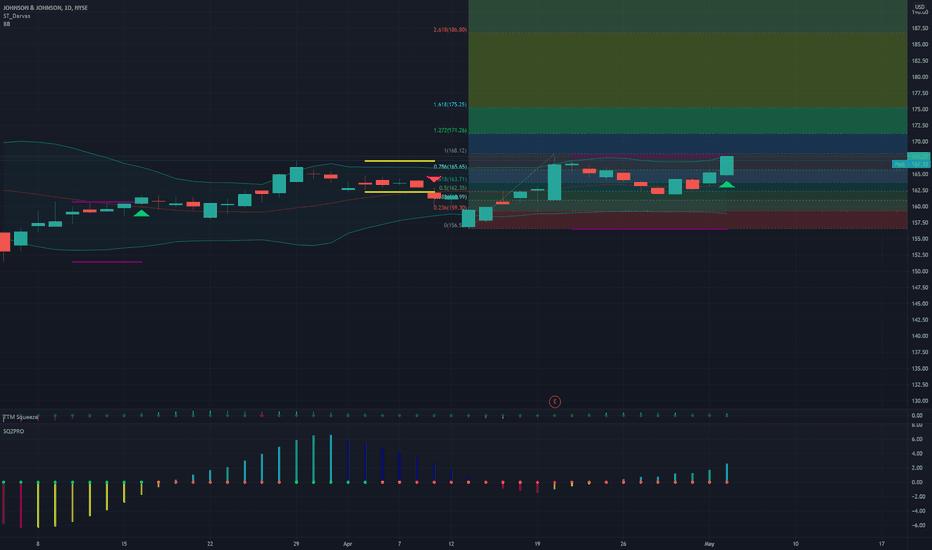Select the lower yellow Darvas box line
This screenshot has height=550, width=932.
(x=399, y=192)
